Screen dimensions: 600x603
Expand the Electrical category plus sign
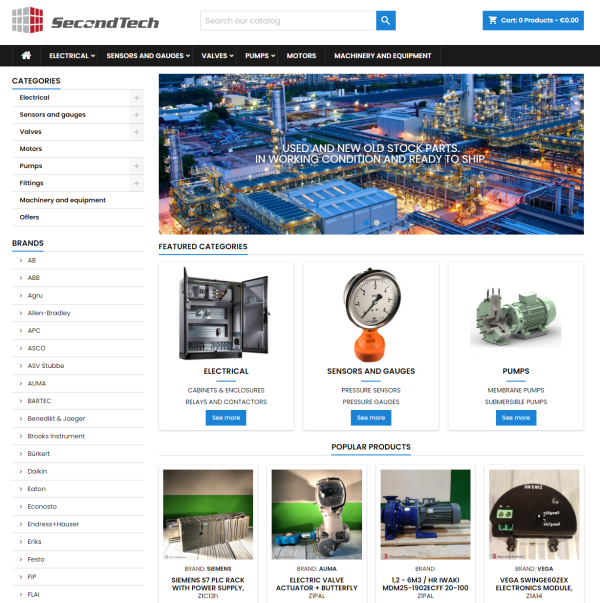click(x=137, y=98)
